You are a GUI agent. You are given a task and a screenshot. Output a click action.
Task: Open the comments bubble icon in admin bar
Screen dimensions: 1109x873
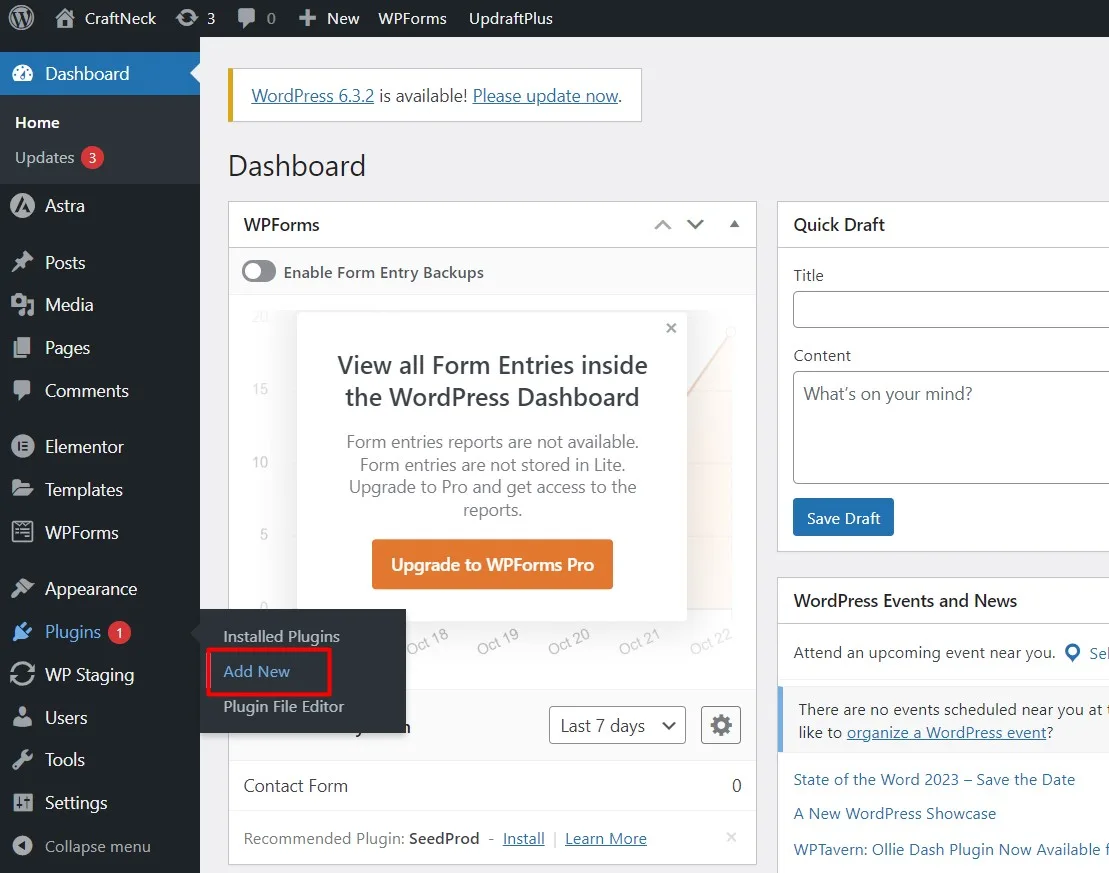(246, 18)
